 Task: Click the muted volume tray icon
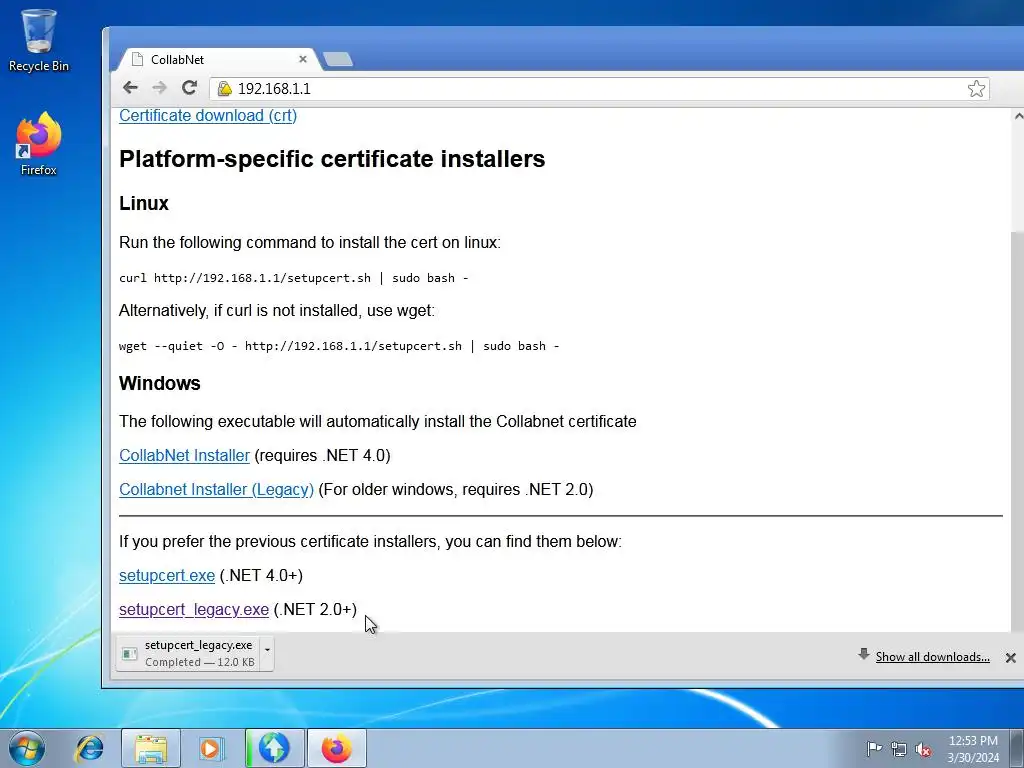pos(923,749)
